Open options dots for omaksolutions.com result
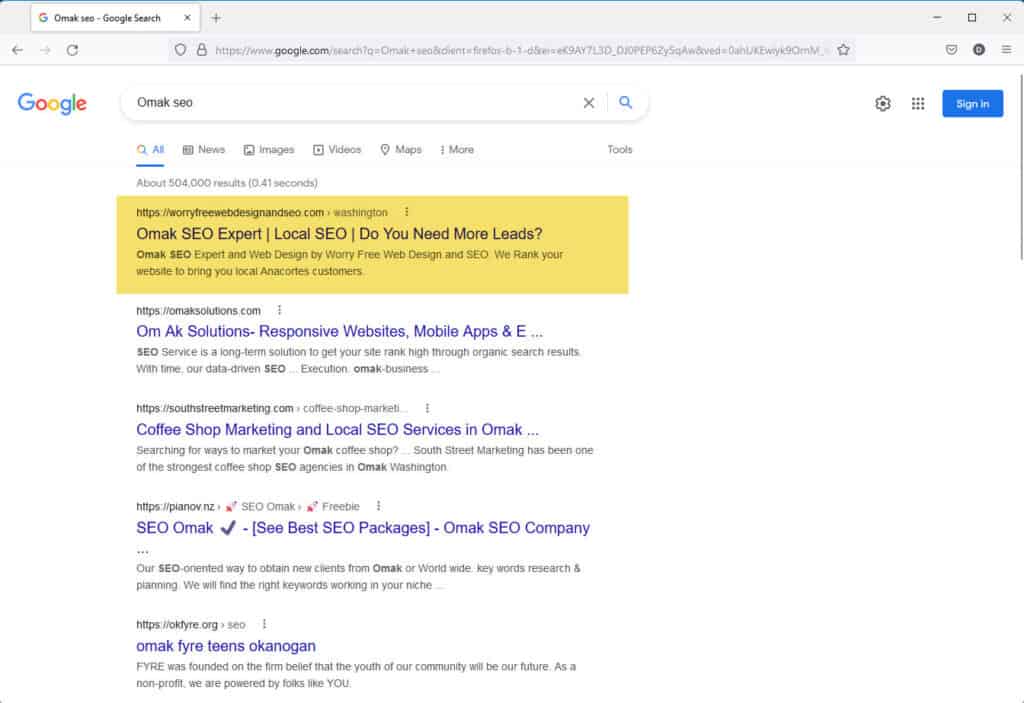This screenshot has width=1024, height=703. (x=279, y=310)
